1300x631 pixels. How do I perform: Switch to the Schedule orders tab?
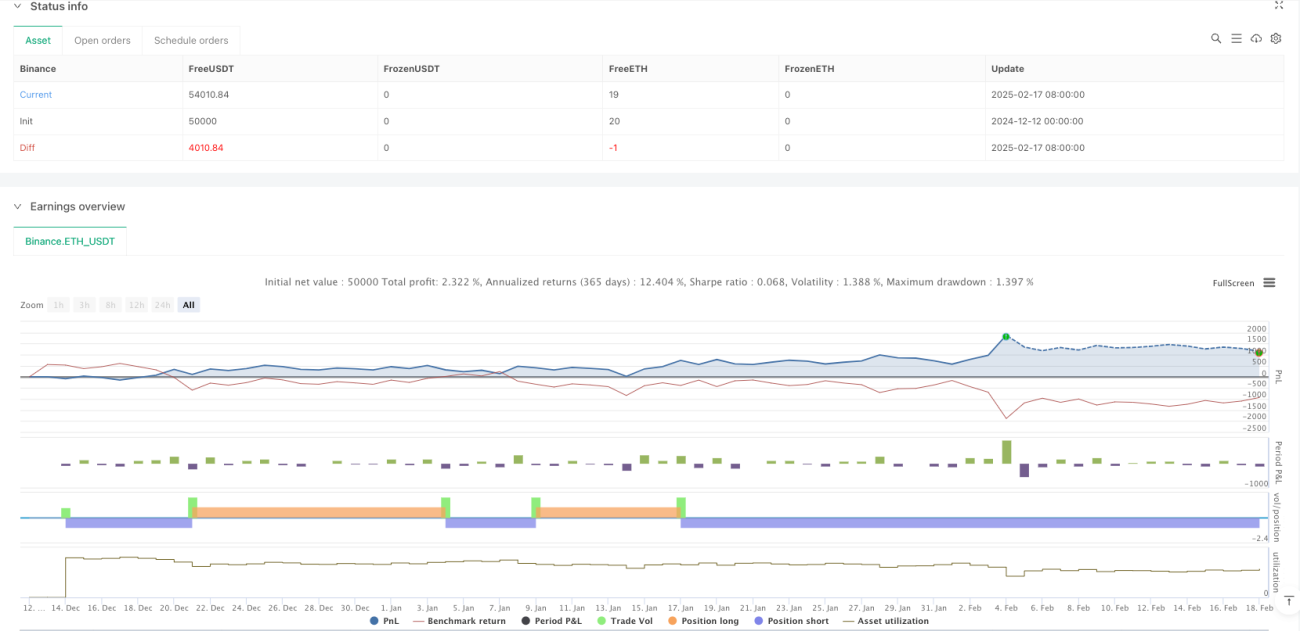click(x=190, y=41)
